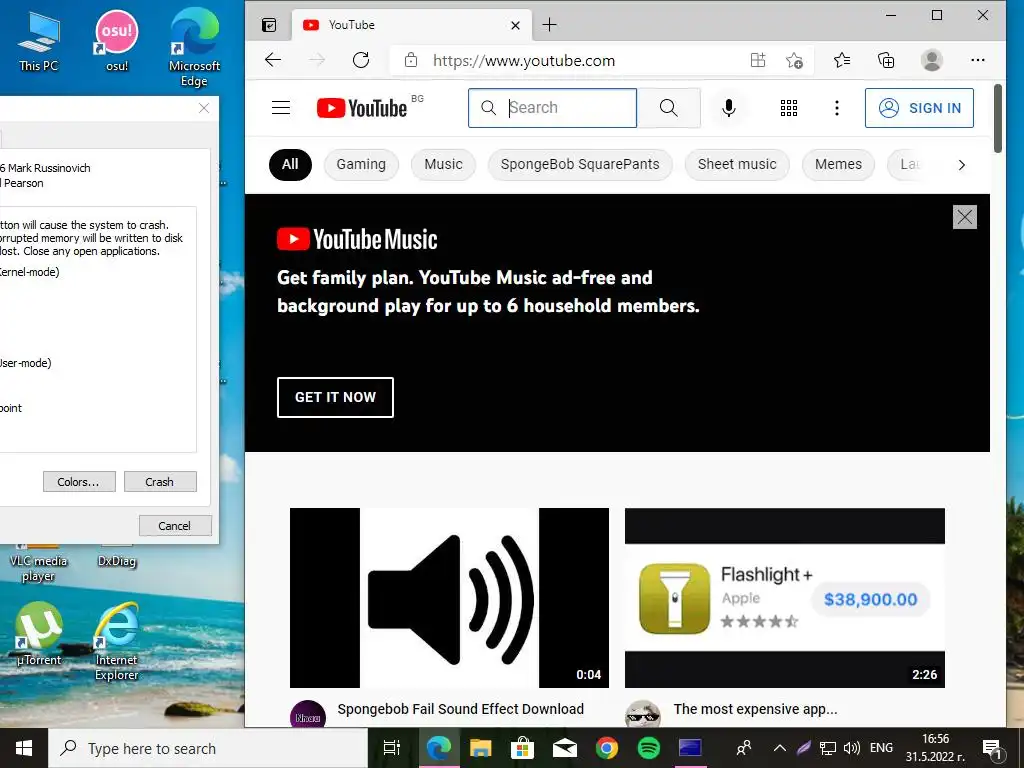The width and height of the screenshot is (1024, 768).
Task: Select the This PC desktop icon
Action: [x=39, y=42]
